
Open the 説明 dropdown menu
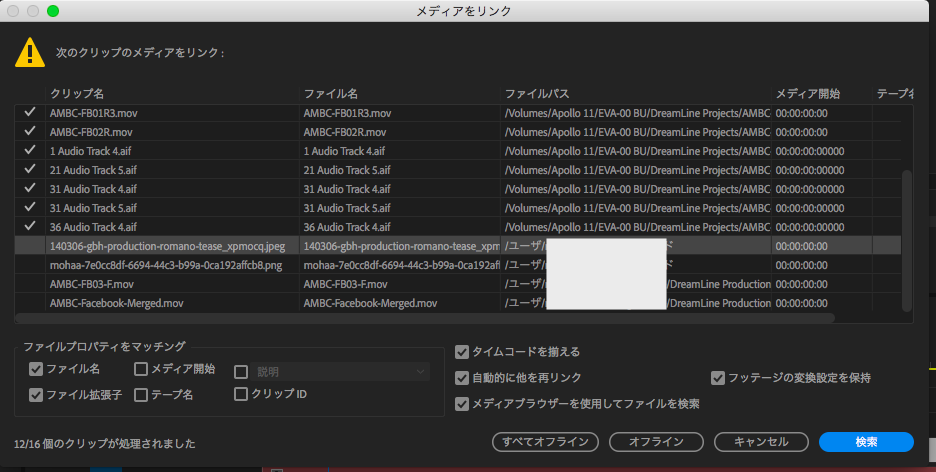[340, 372]
